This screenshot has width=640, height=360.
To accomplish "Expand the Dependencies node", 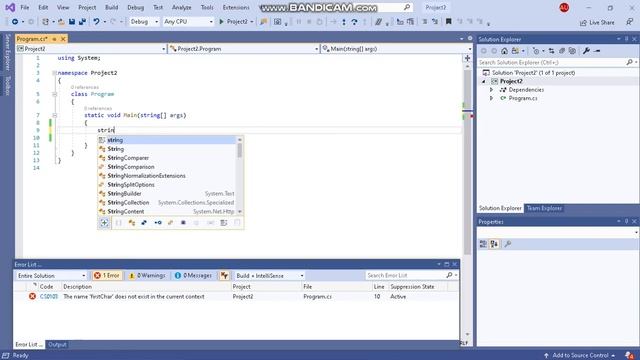I will [x=491, y=90].
